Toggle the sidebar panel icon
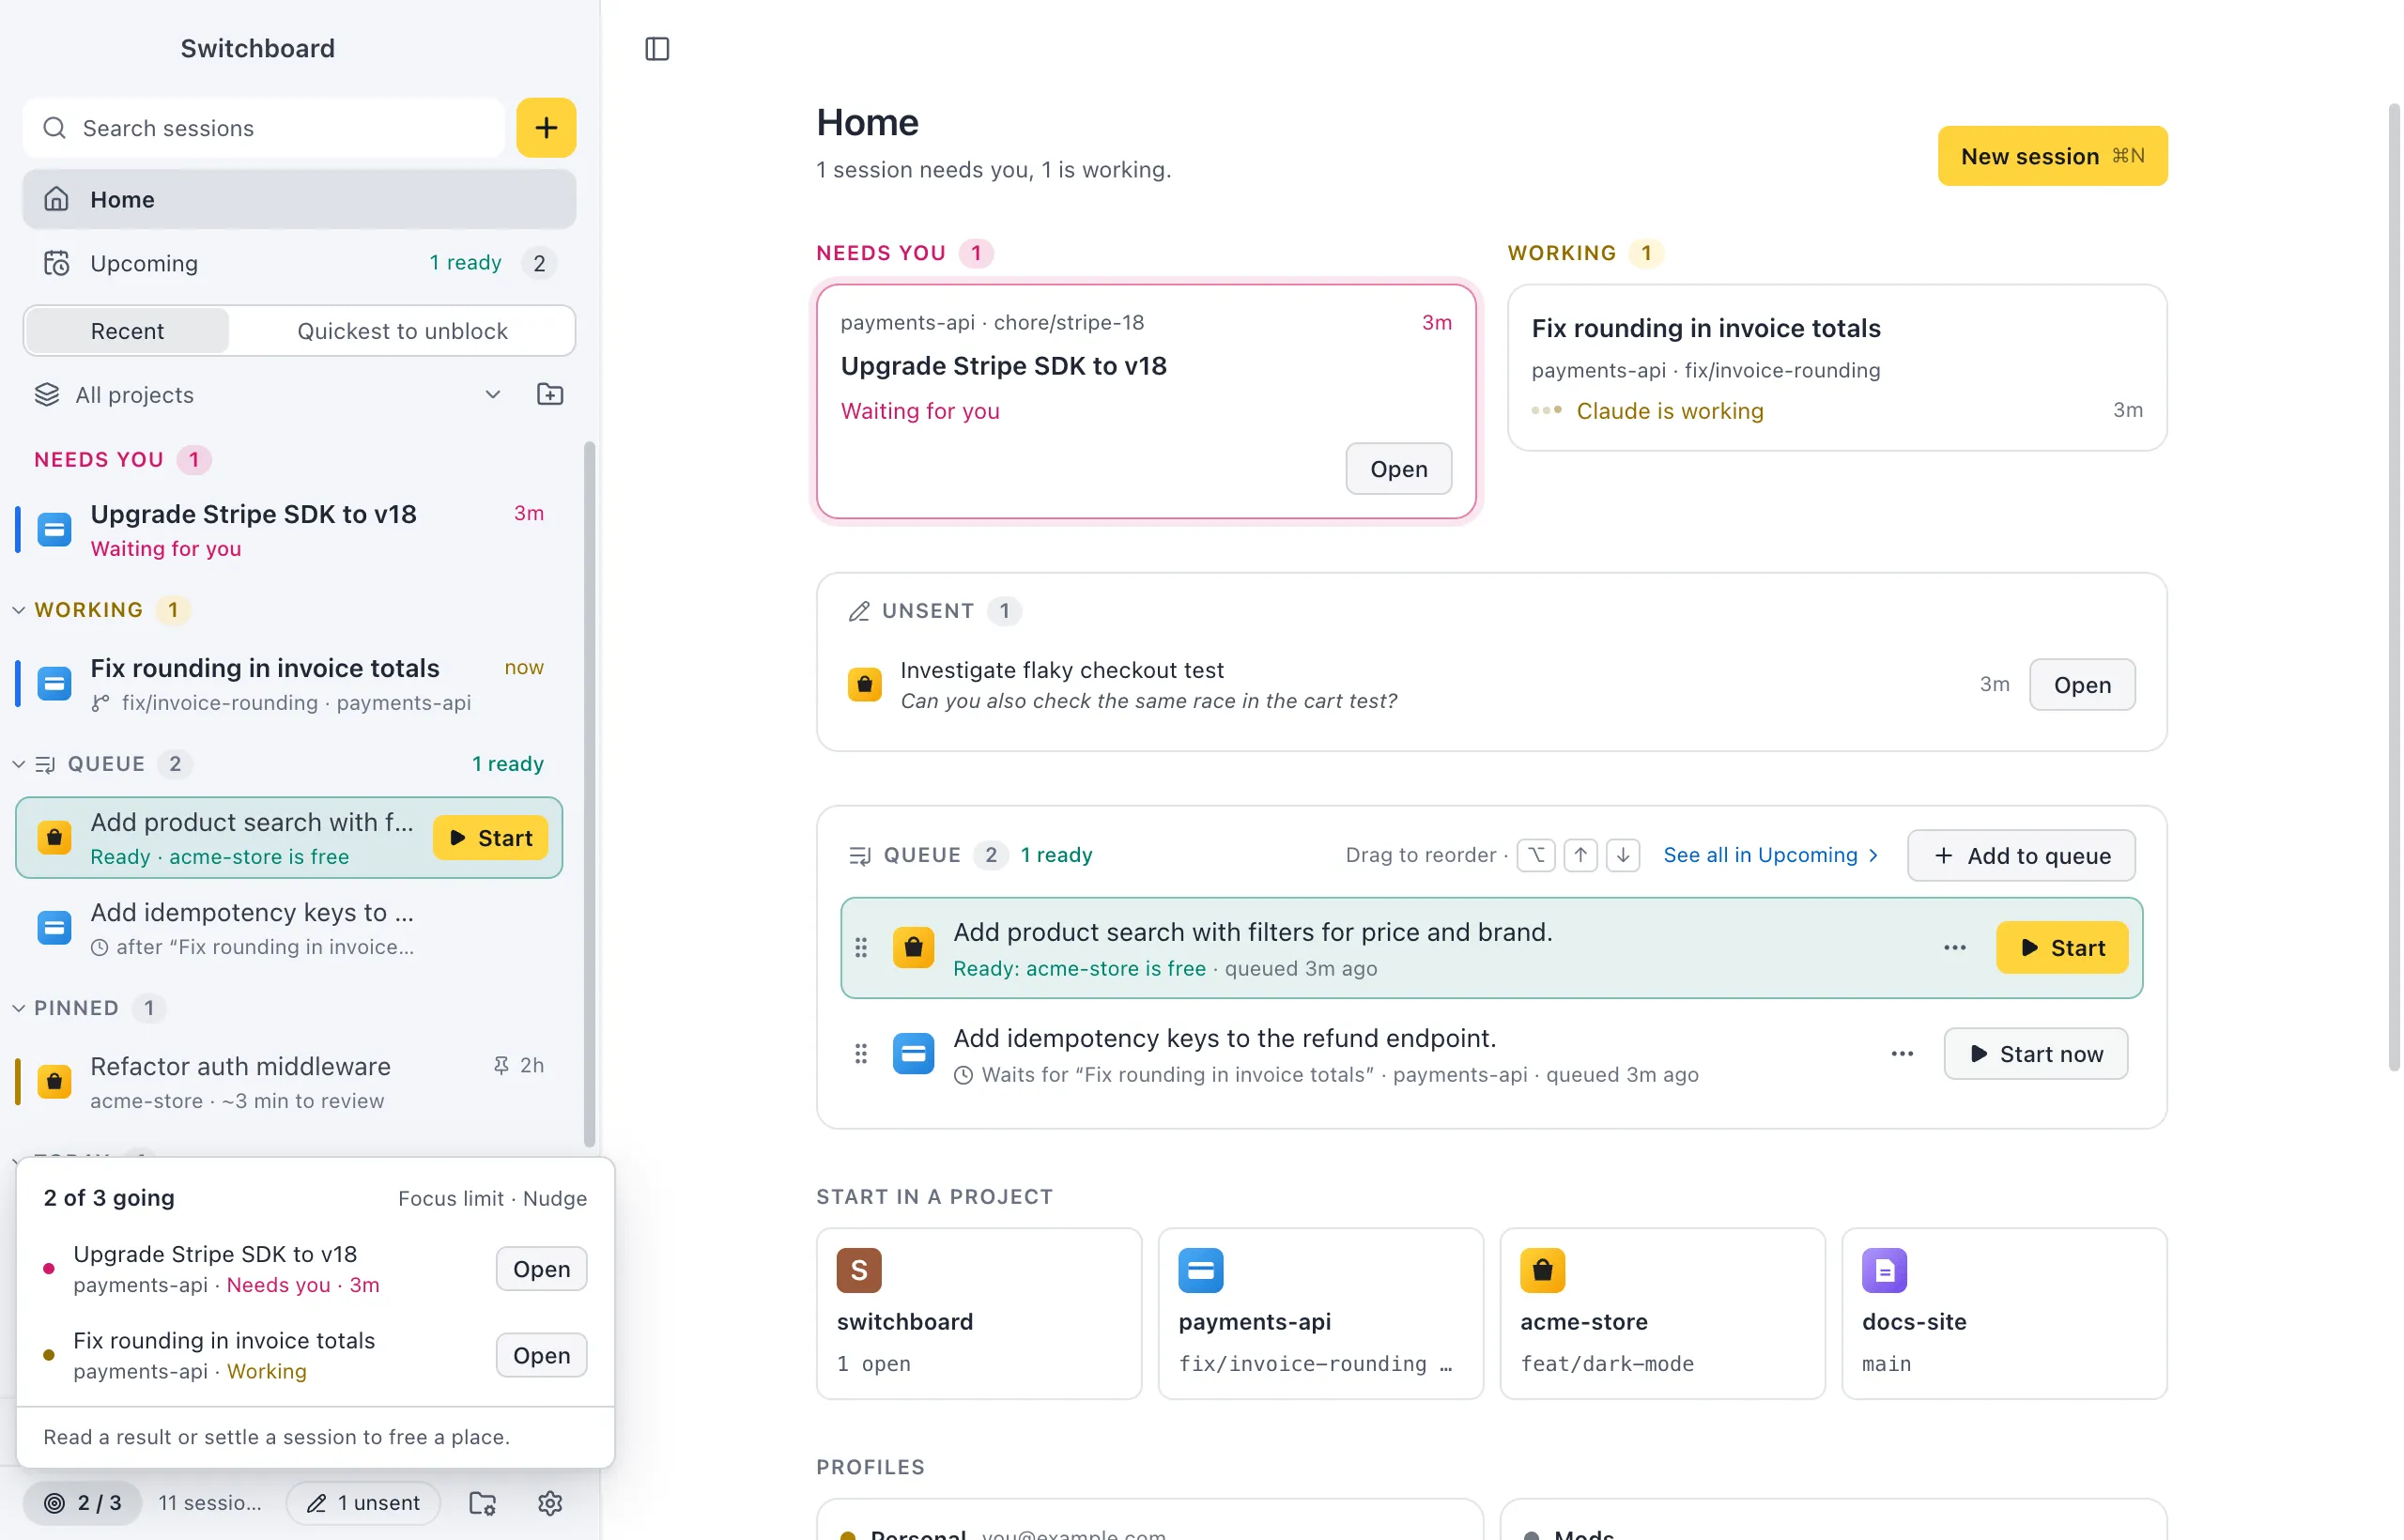The height and width of the screenshot is (1540, 2404). [657, 48]
